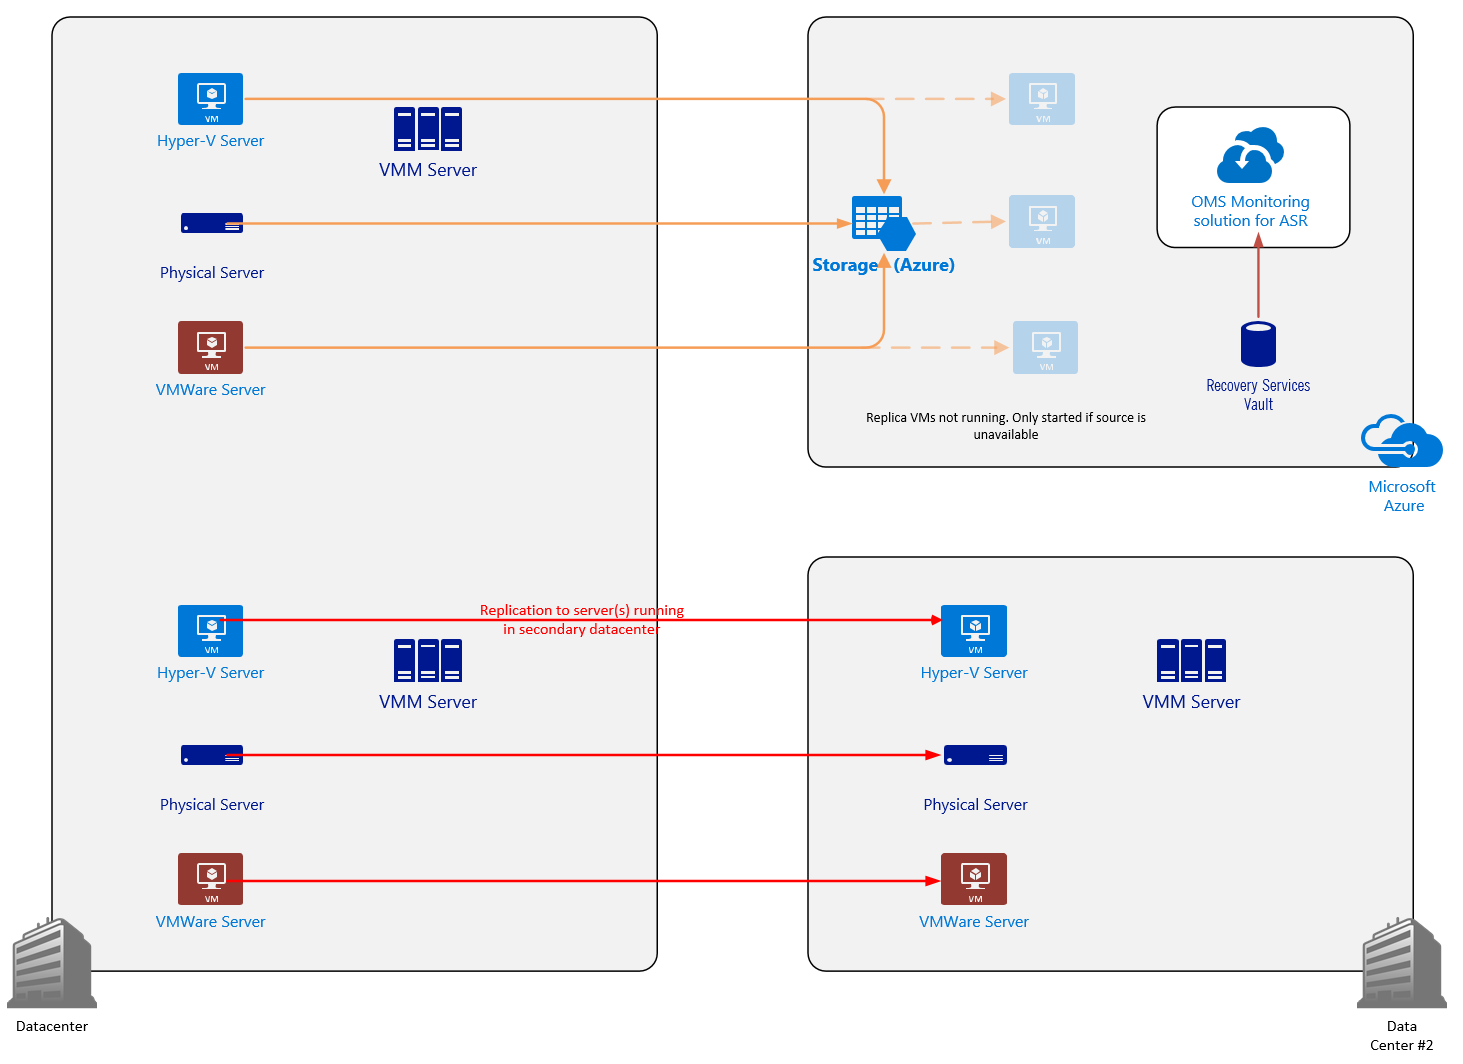Click the red VMWare Server icon replicating to Azure
1463x1064 pixels.
coord(210,347)
